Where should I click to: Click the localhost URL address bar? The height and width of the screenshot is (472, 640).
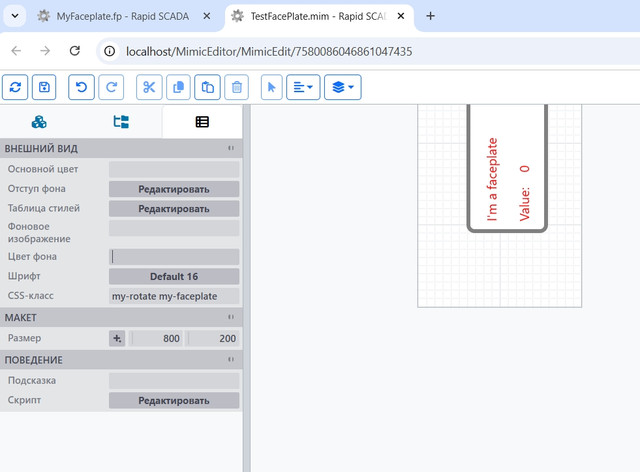(x=269, y=51)
